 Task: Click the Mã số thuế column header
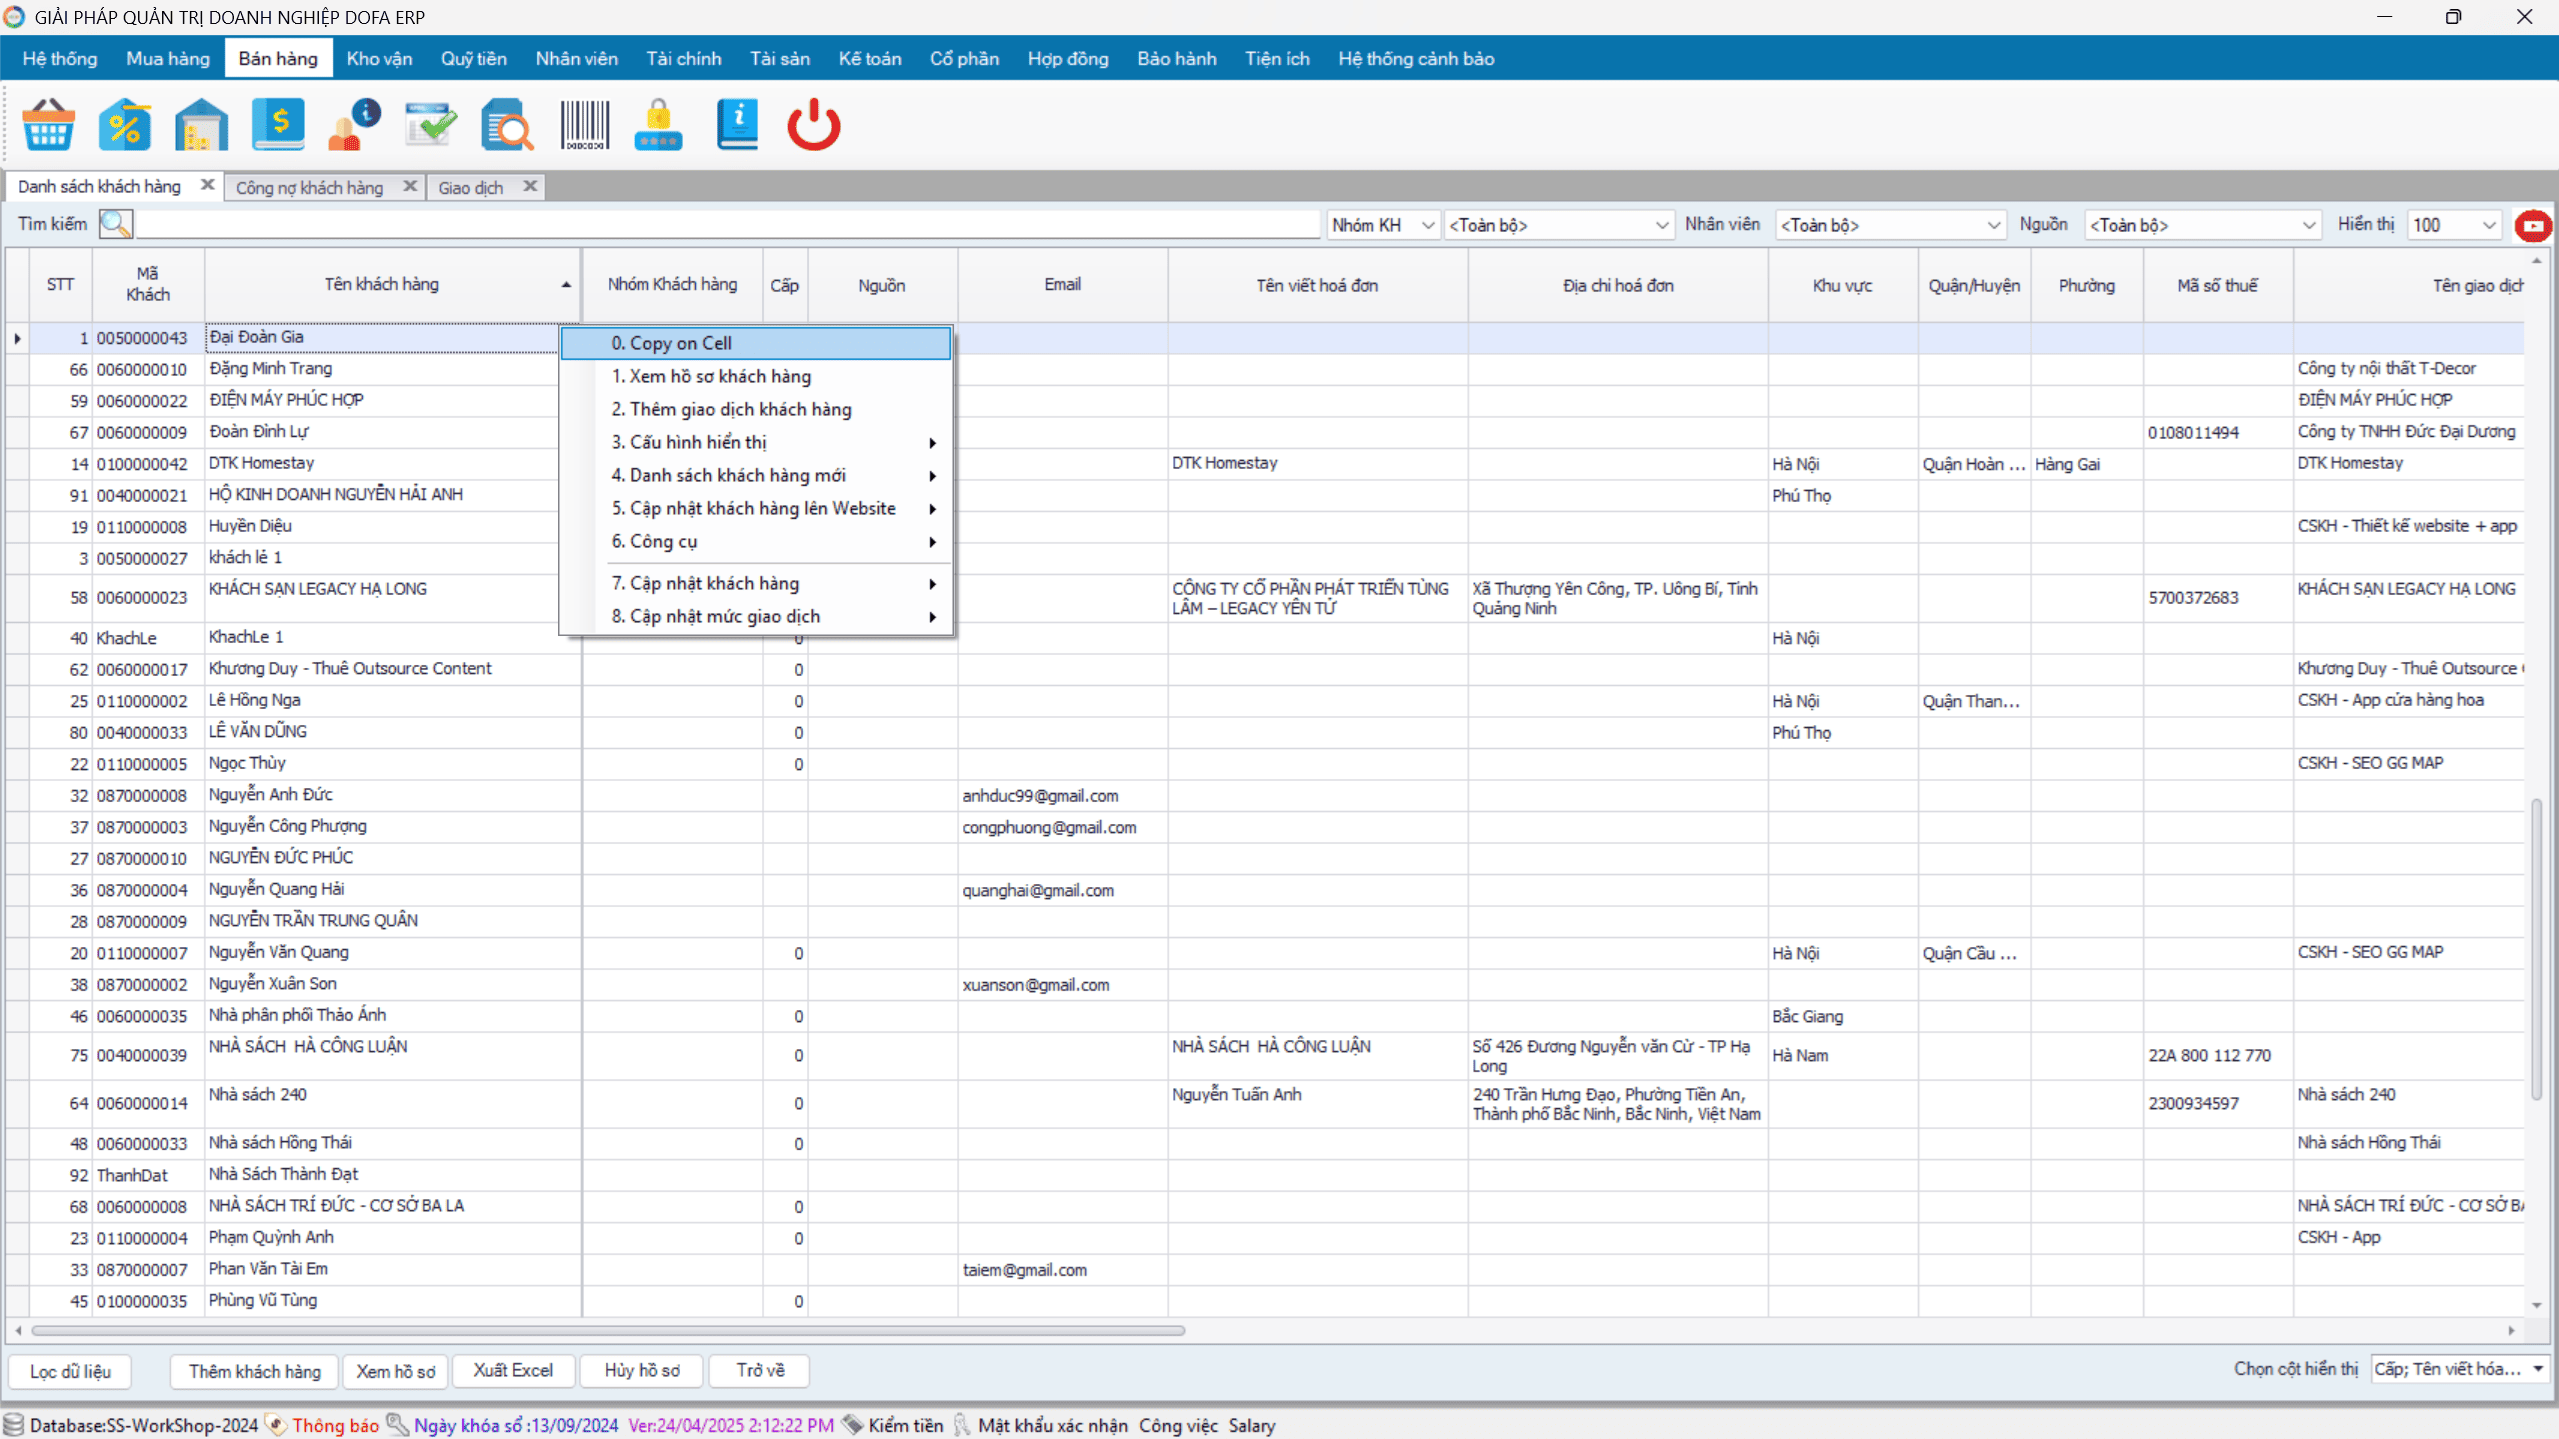[2217, 285]
